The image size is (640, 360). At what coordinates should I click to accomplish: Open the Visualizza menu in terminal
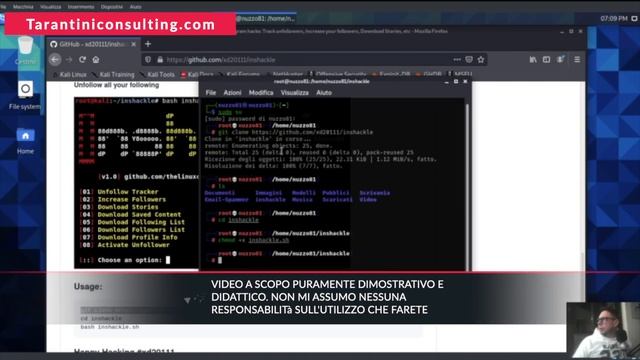click(294, 93)
